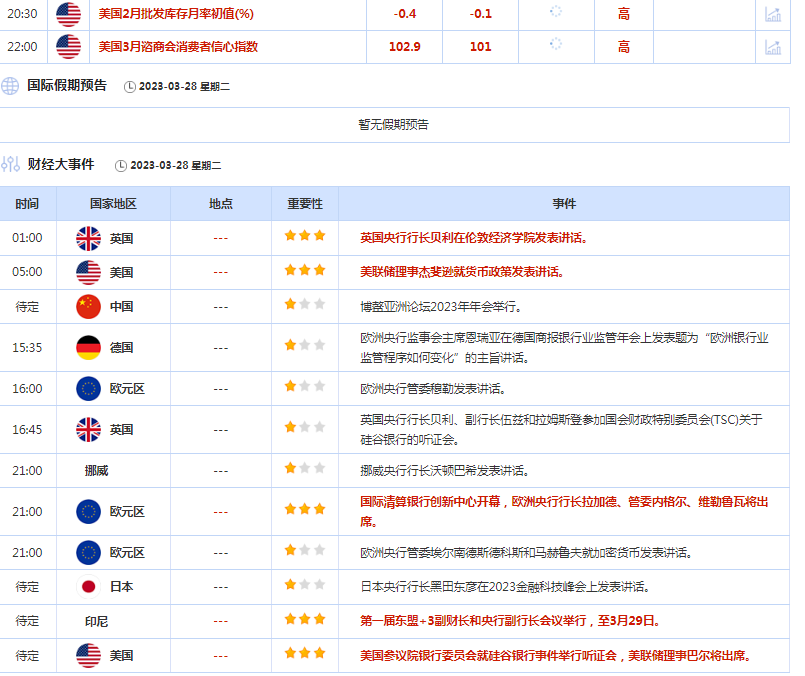Click the 时间 column header
This screenshot has width=805, height=676.
point(28,204)
